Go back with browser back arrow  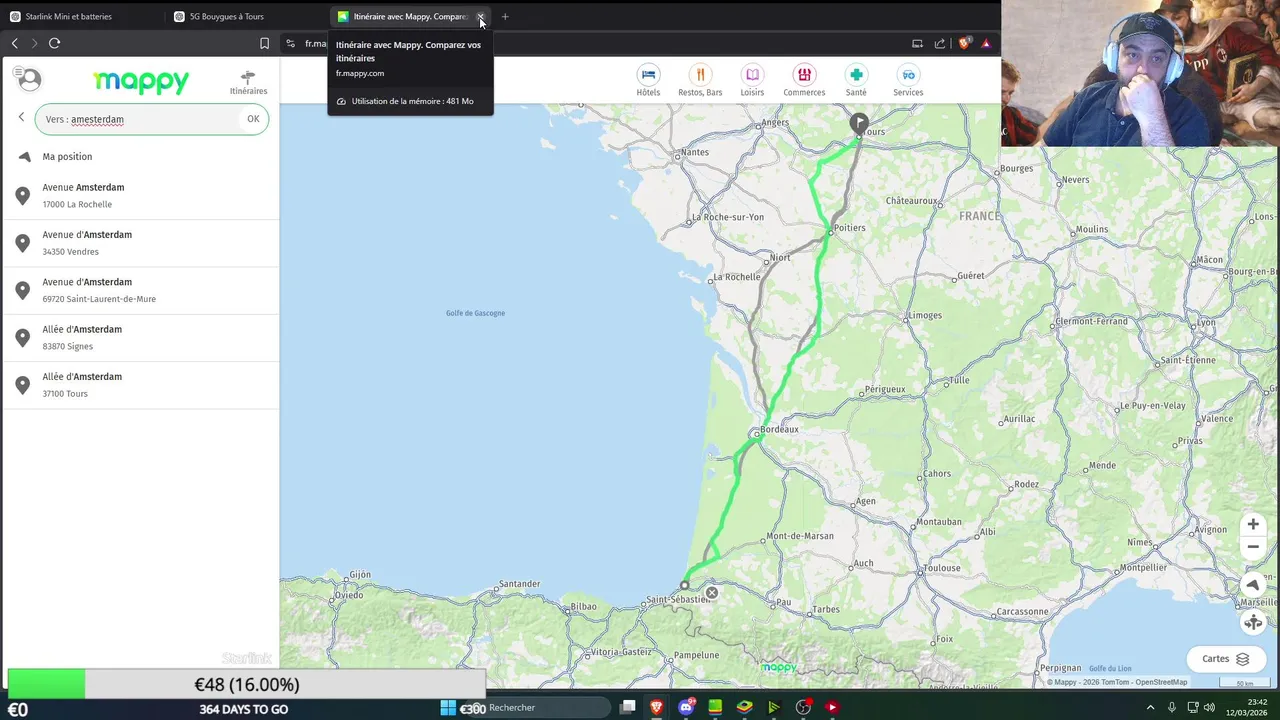[x=14, y=43]
